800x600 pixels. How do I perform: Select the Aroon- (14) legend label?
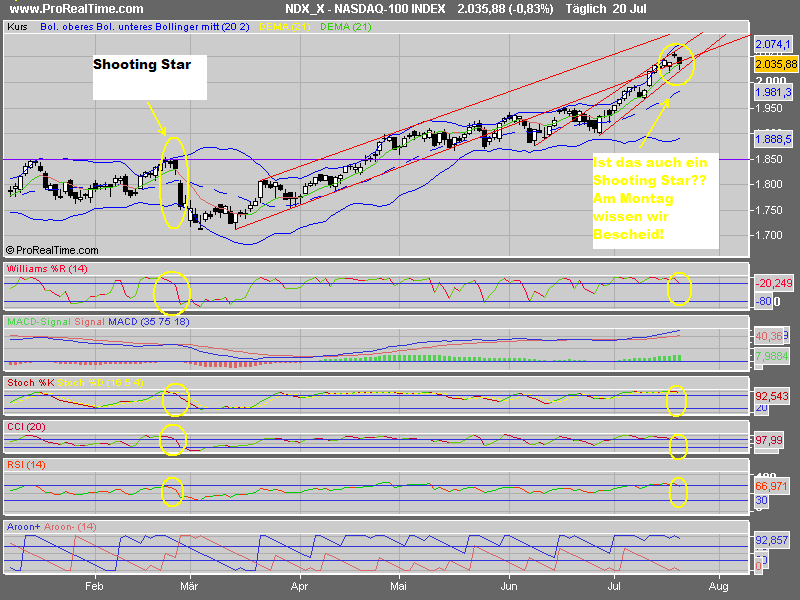coord(70,527)
